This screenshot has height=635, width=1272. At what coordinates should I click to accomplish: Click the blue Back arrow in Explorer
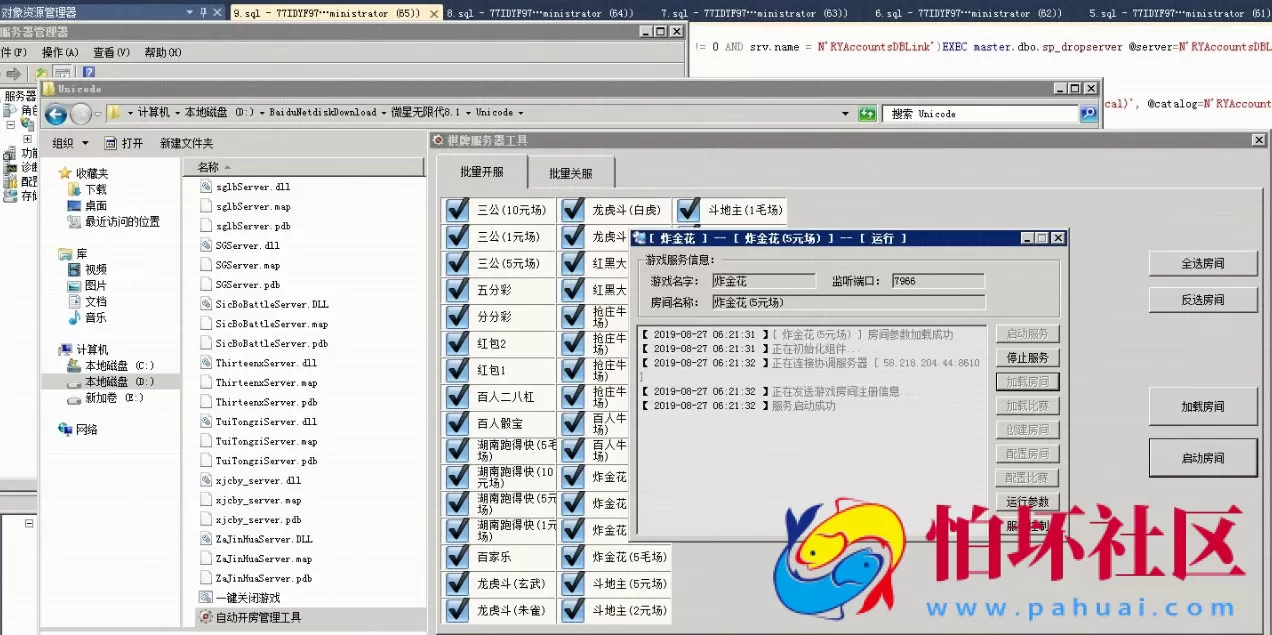[56, 114]
